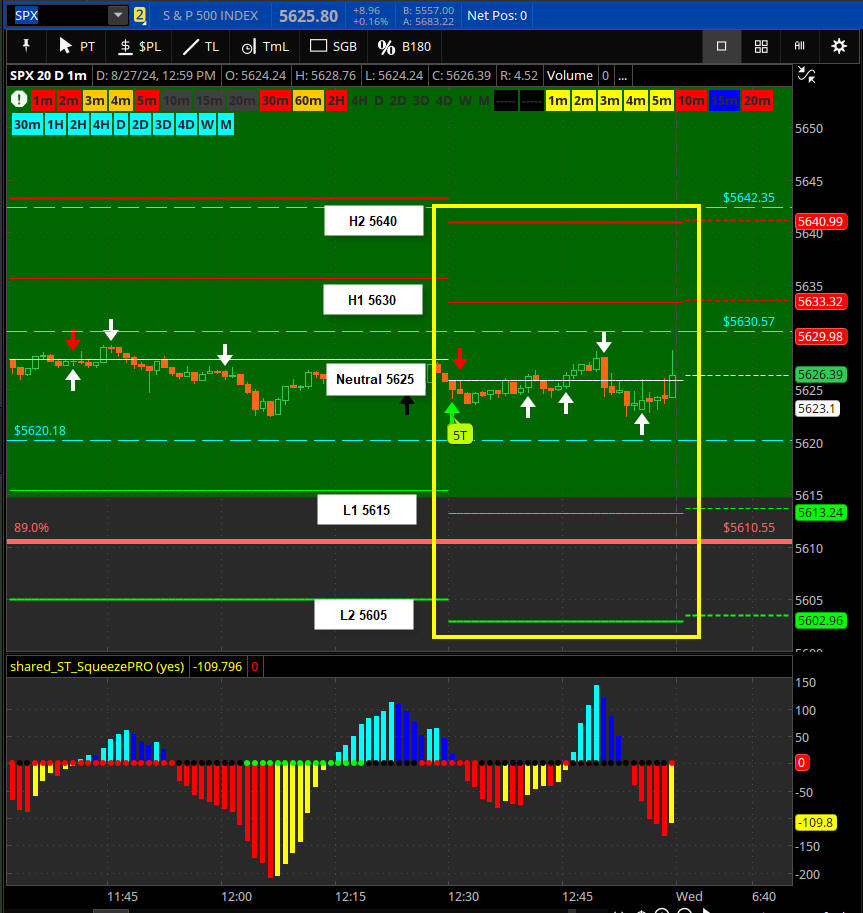Click the $5630.57 level label
Screen dimensions: 863x913
(748, 321)
